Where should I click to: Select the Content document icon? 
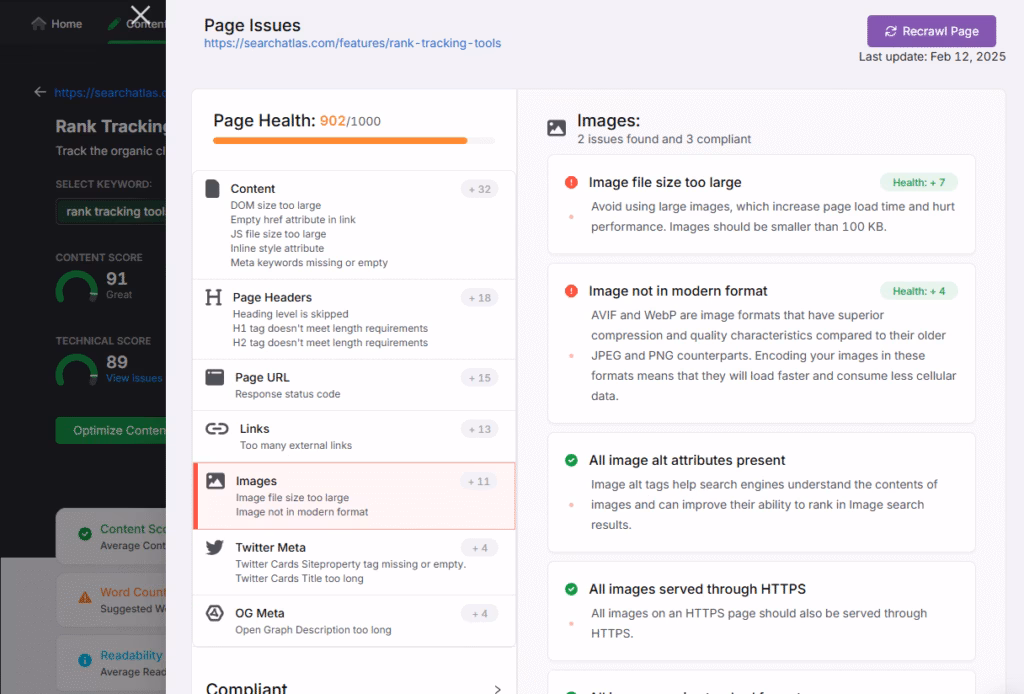(x=212, y=188)
